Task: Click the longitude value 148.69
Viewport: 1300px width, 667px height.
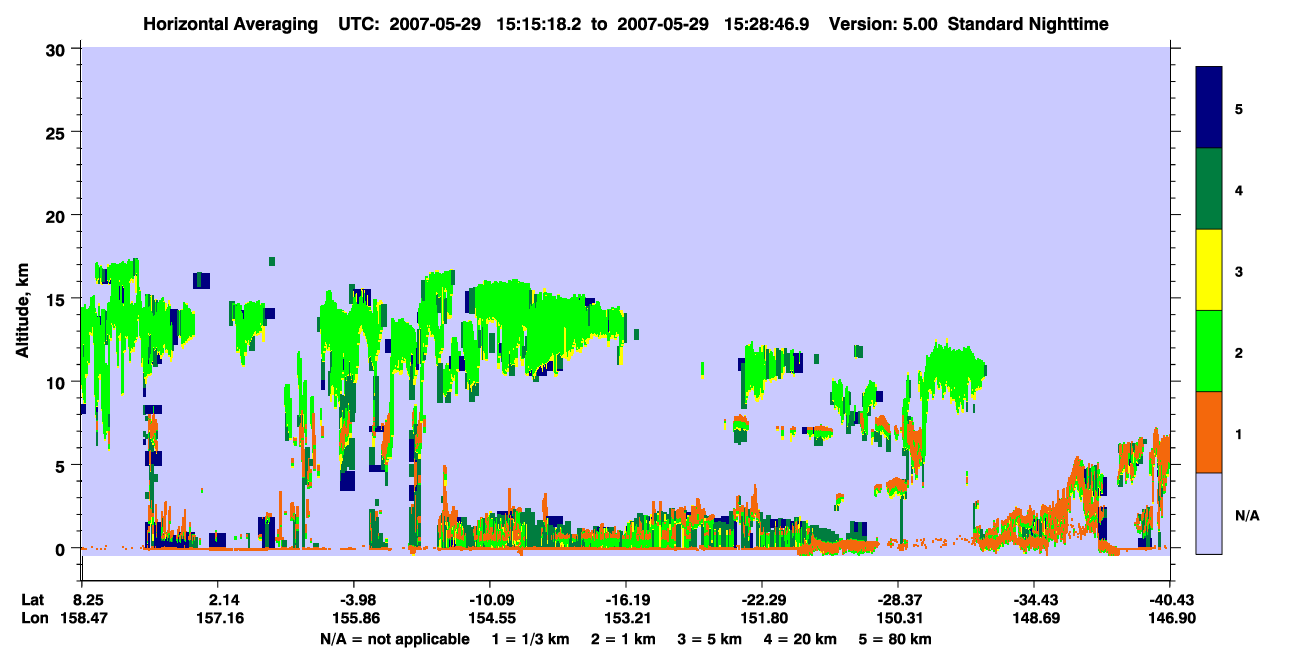Action: tap(1034, 619)
